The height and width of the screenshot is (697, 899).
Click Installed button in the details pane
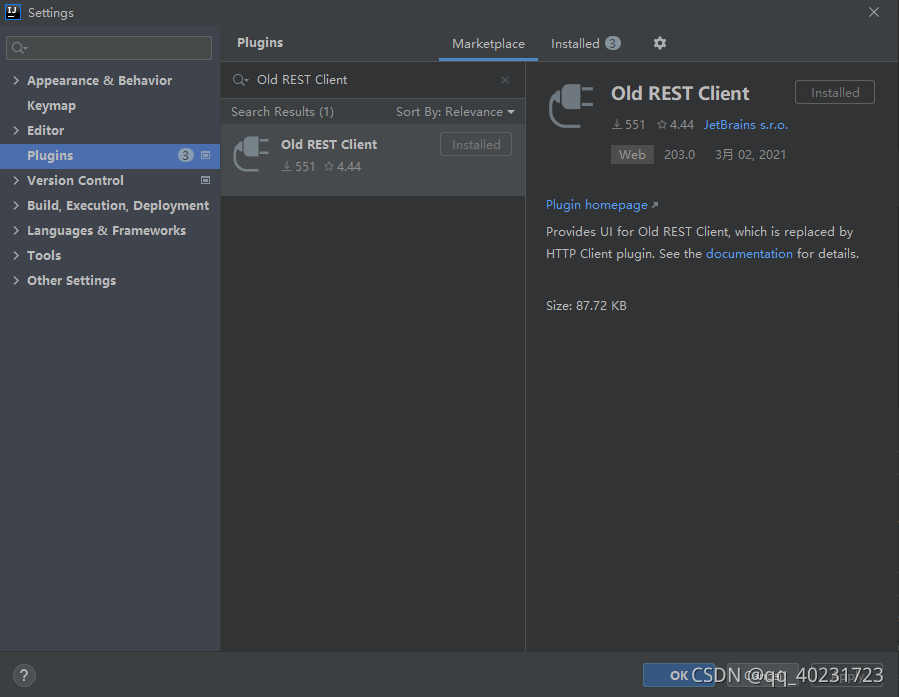835,92
